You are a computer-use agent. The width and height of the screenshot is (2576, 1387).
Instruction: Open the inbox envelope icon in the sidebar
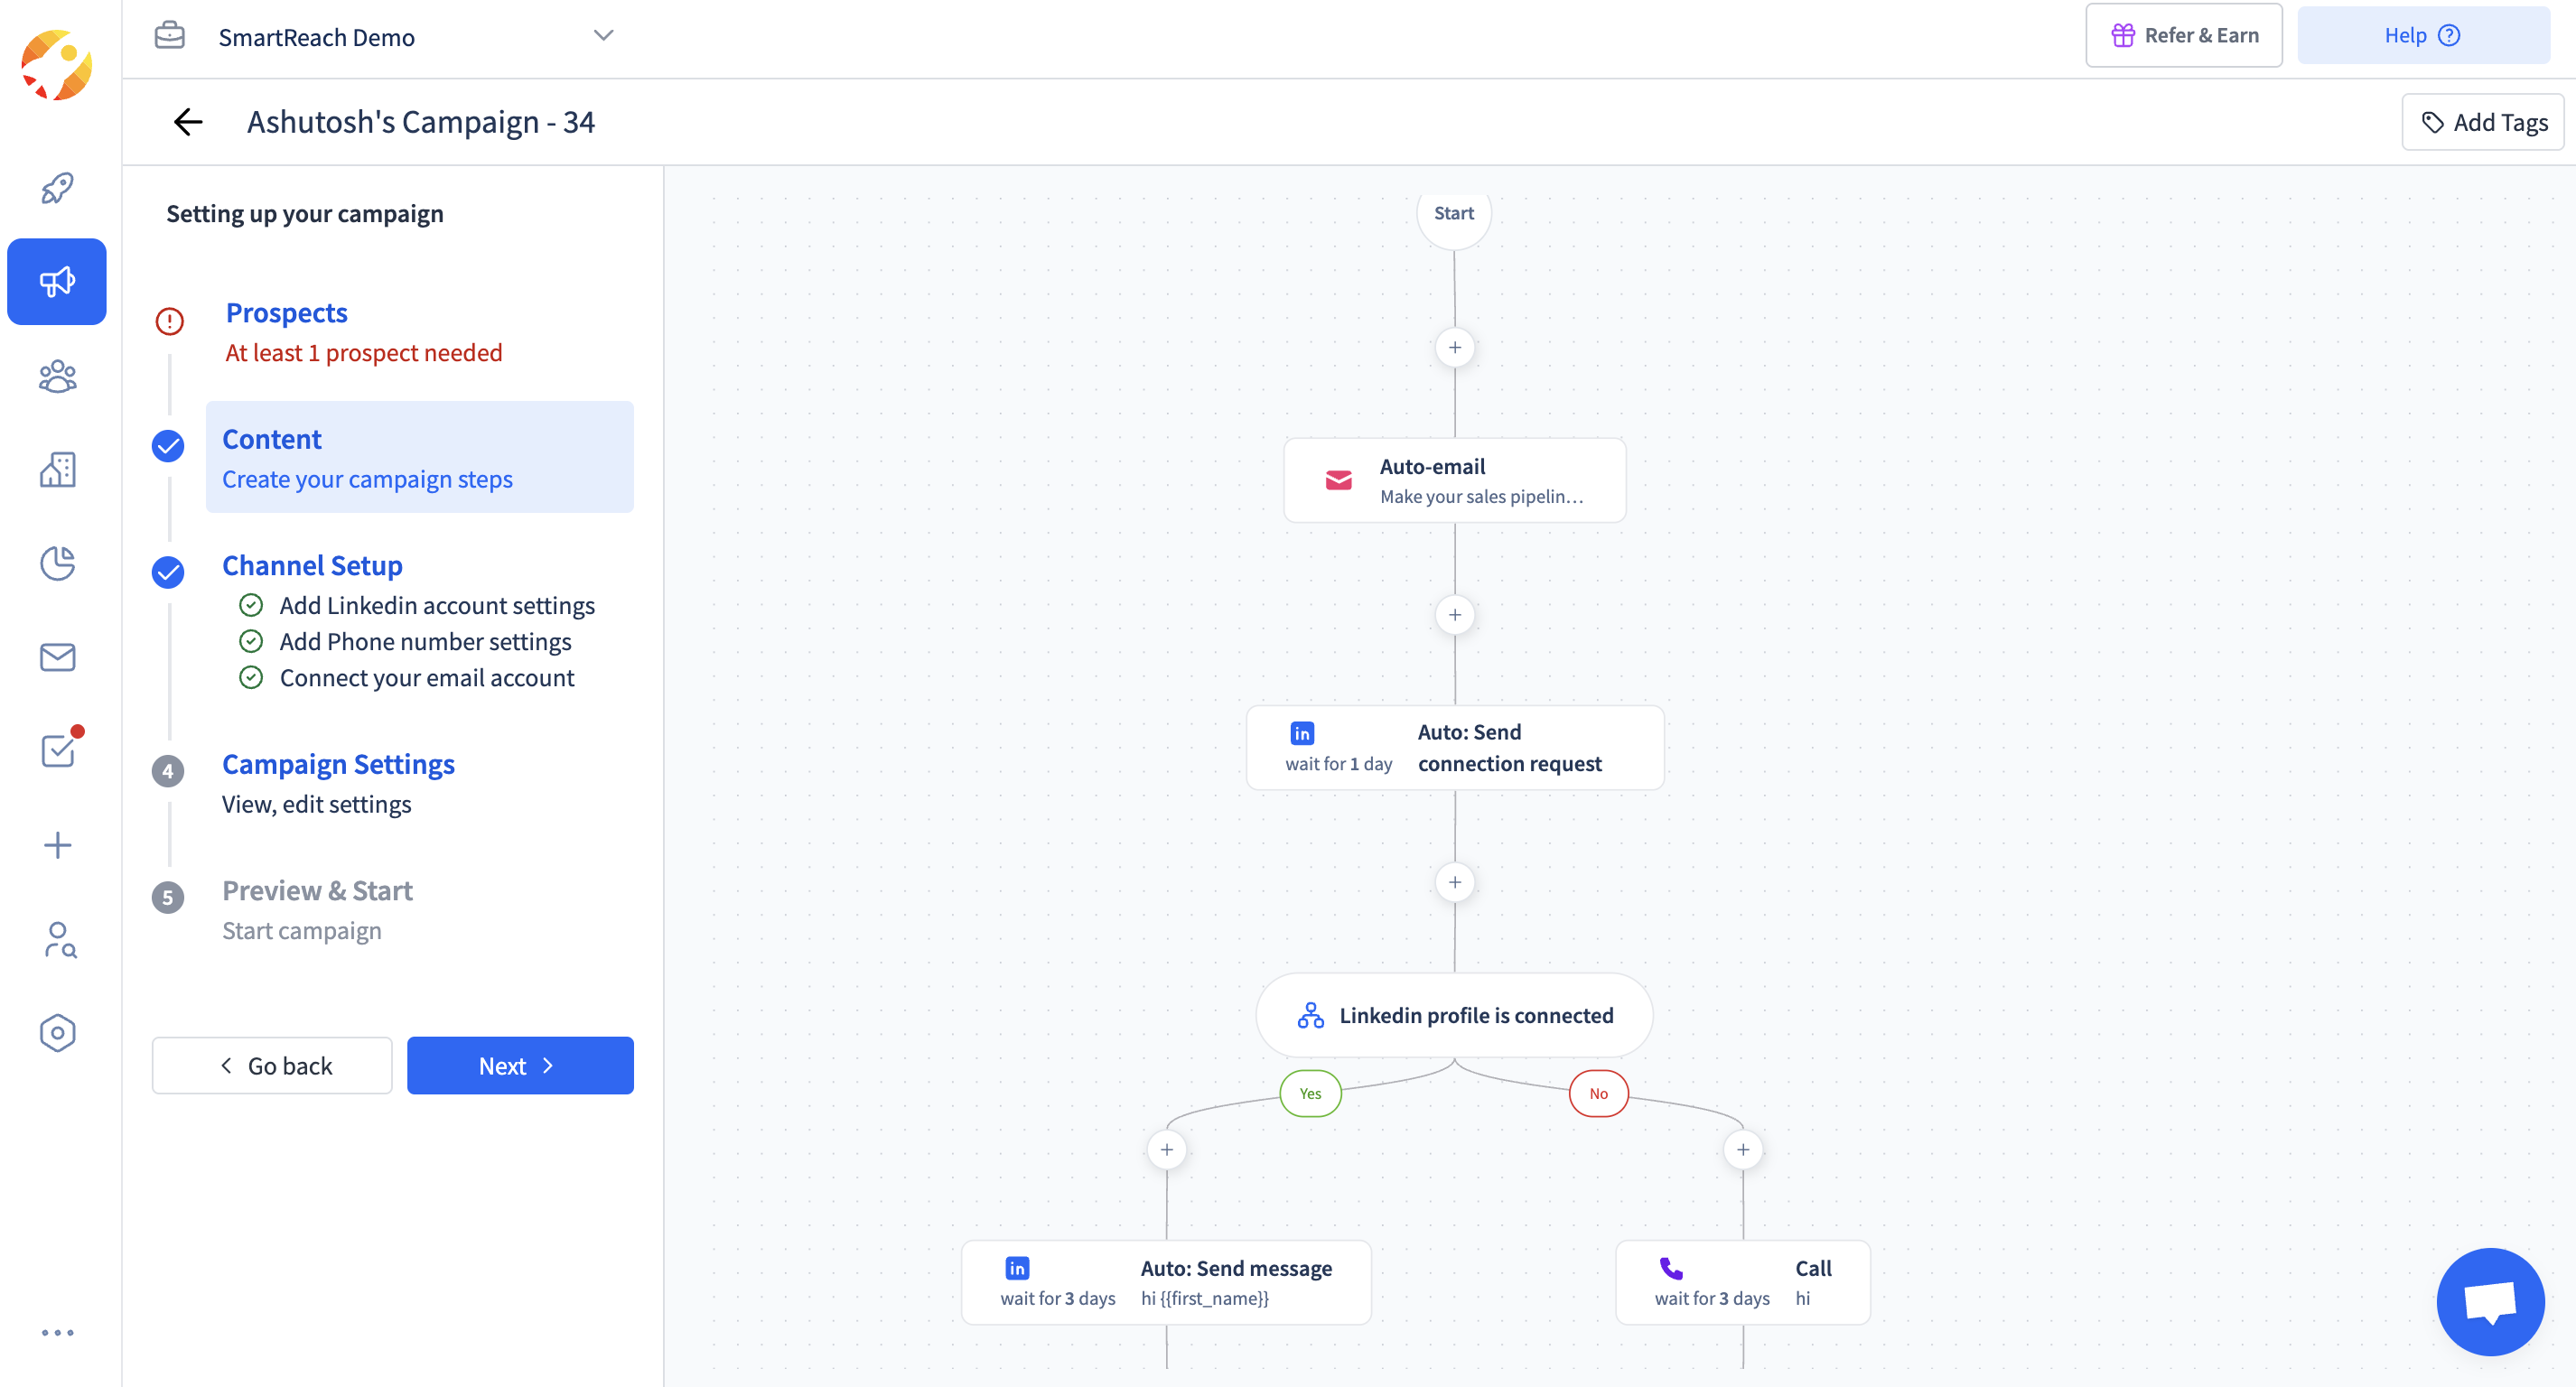57,657
